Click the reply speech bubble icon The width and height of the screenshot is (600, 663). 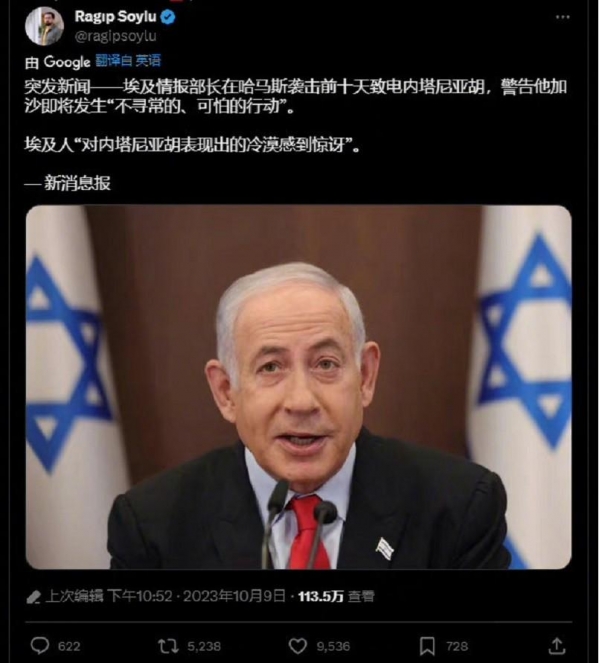pyautogui.click(x=40, y=646)
